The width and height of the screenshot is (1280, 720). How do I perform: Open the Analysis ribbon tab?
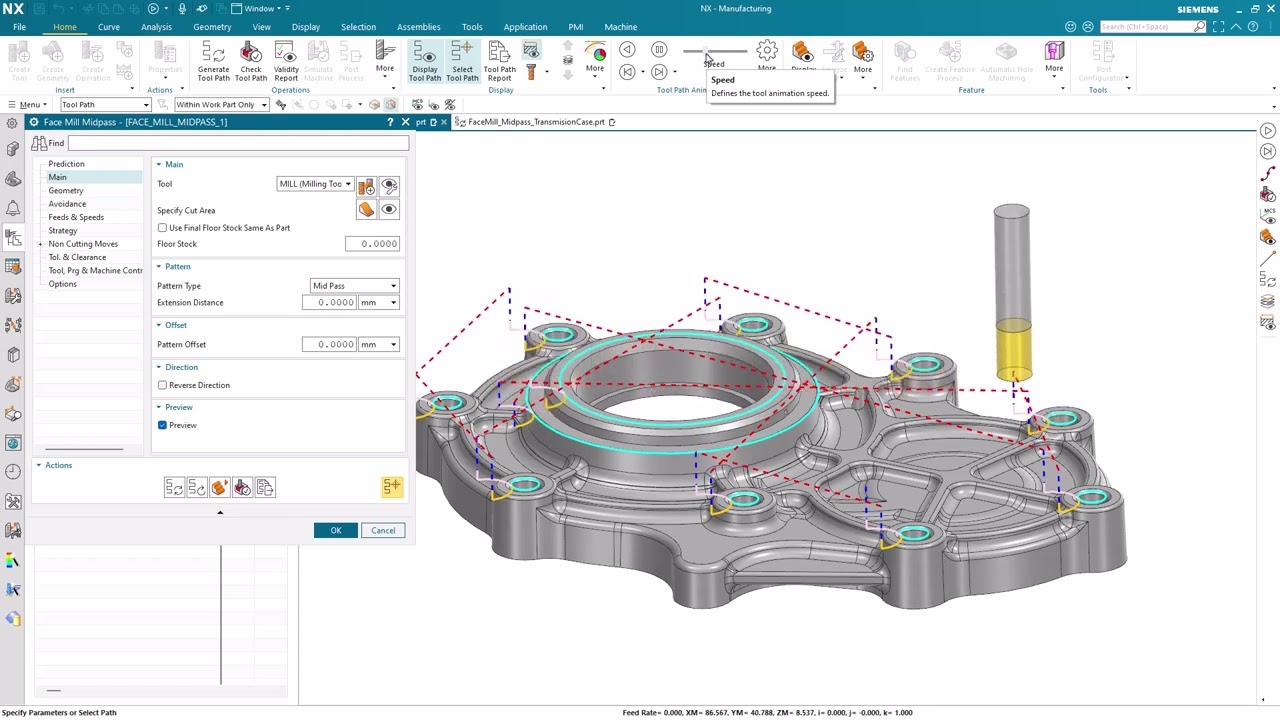(x=156, y=27)
